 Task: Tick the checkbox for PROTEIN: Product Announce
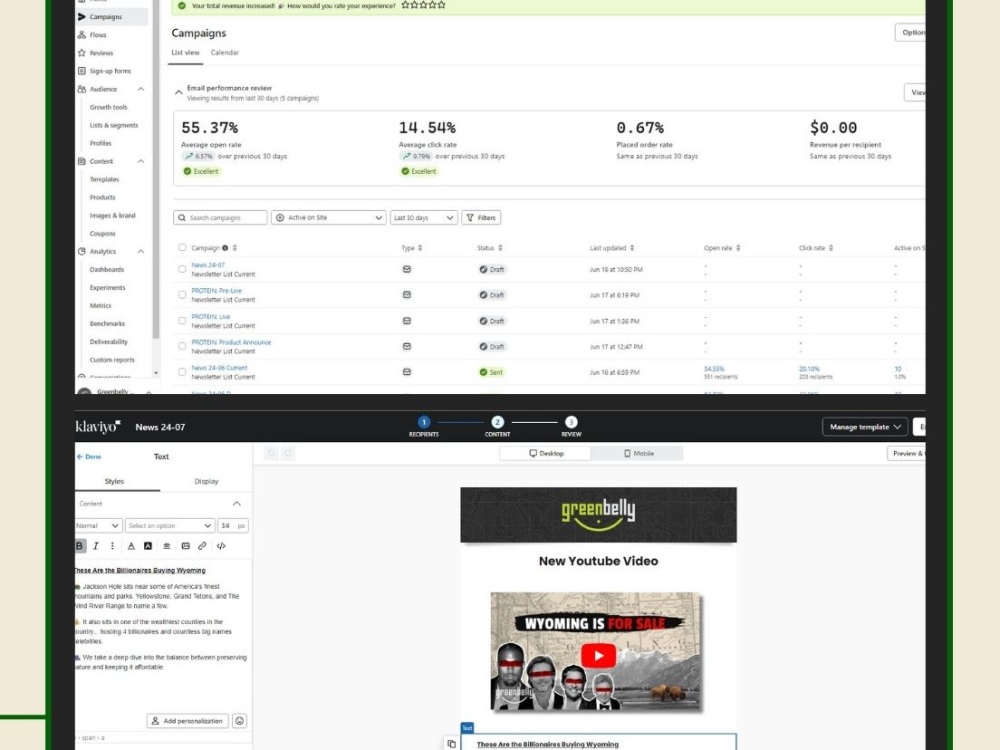coord(182,346)
